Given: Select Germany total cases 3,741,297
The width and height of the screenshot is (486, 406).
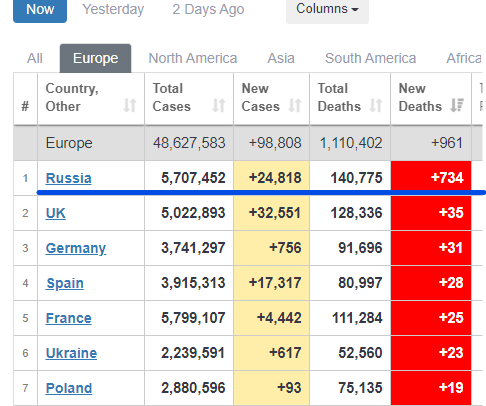Looking at the screenshot, I should pyautogui.click(x=193, y=248).
